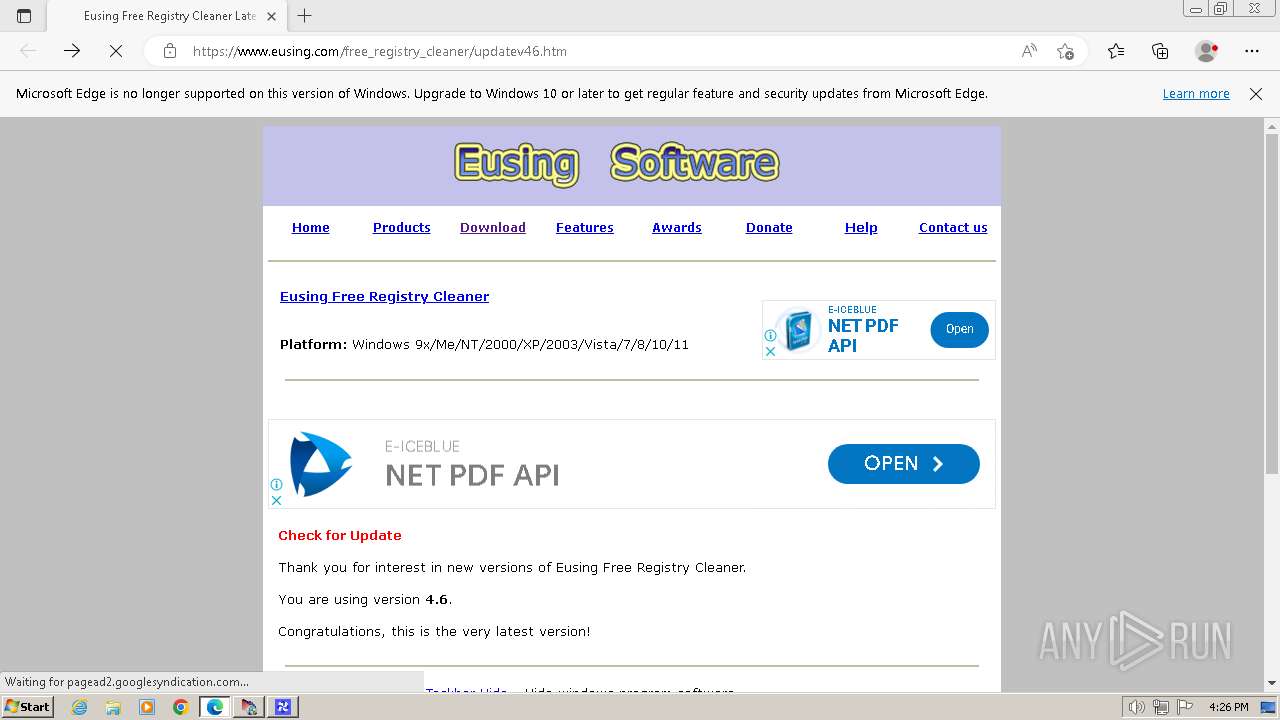Follow the Eusing Free Registry Cleaner link
The width and height of the screenshot is (1280, 720).
(x=385, y=297)
